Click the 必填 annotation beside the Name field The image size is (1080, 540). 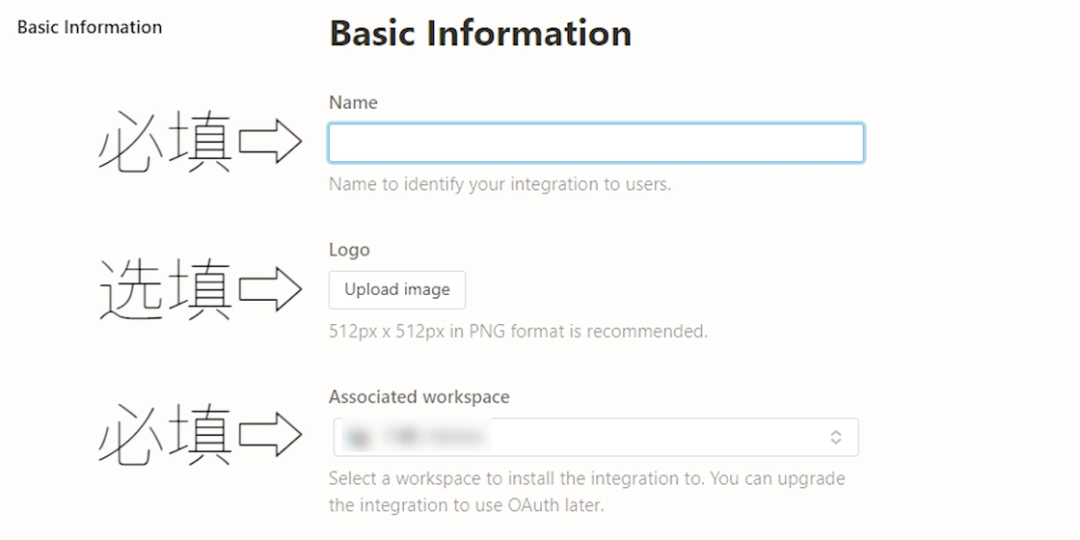pos(165,143)
